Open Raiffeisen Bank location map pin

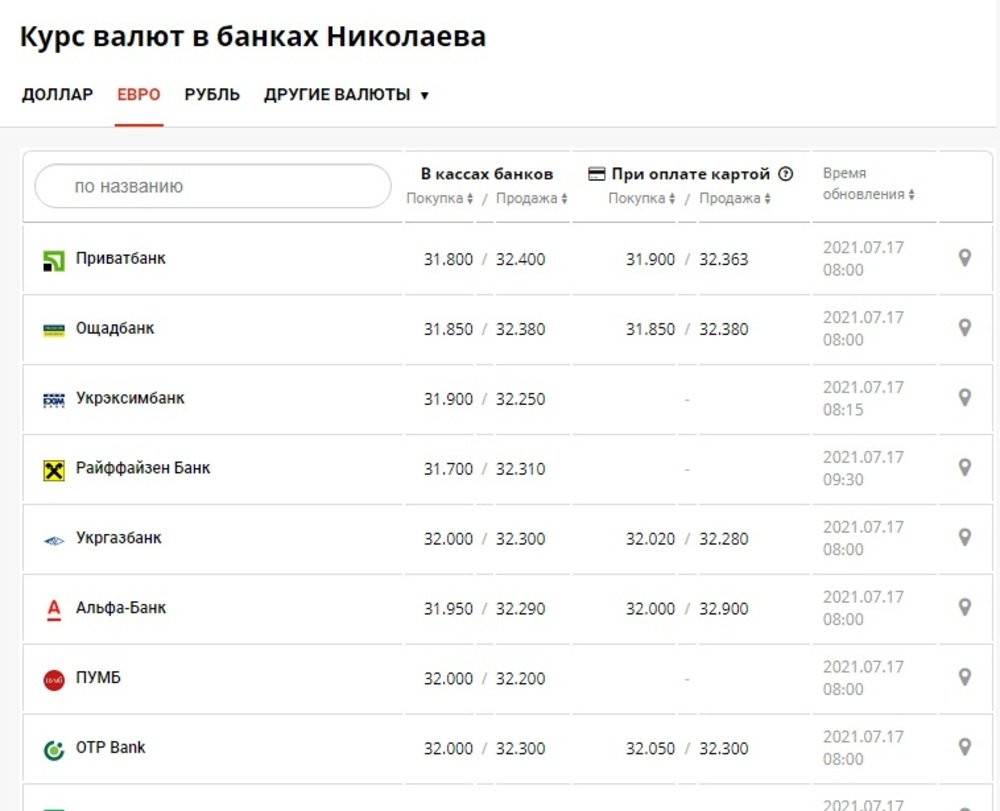[965, 468]
